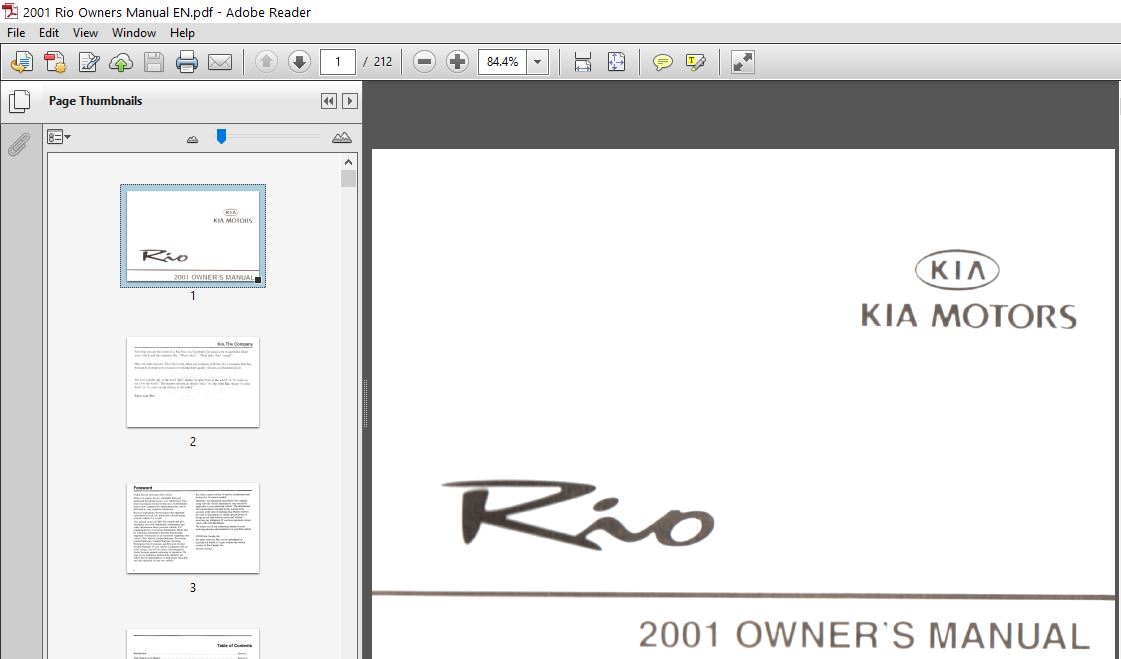Click the page number input field
The width and height of the screenshot is (1121, 659).
pos(337,62)
